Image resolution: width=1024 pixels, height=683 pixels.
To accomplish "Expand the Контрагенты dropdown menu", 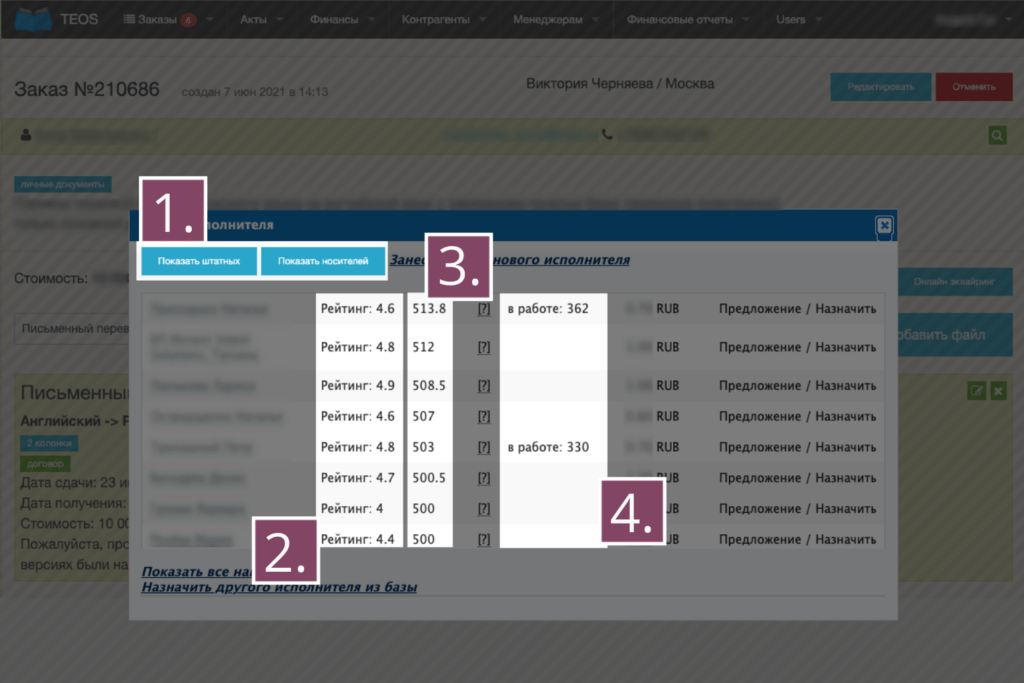I will click(444, 19).
